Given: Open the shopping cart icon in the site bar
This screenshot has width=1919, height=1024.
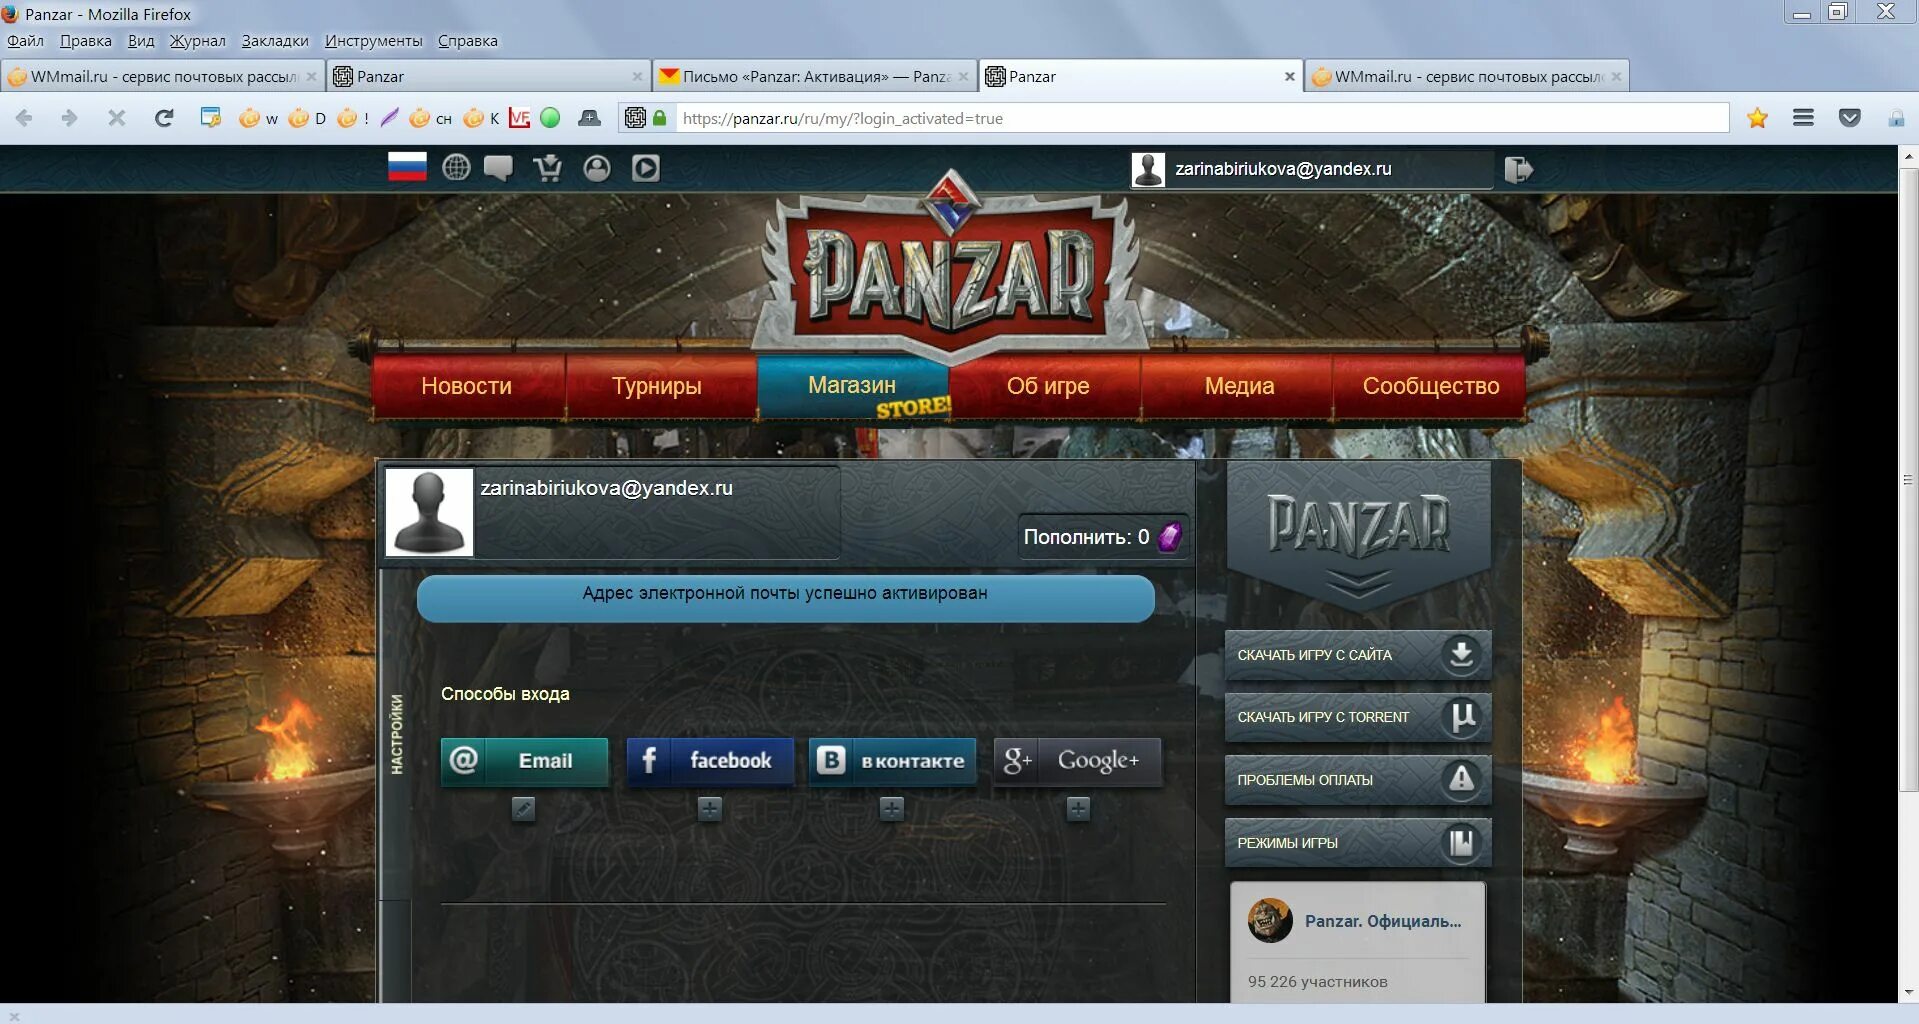Looking at the screenshot, I should 547,168.
